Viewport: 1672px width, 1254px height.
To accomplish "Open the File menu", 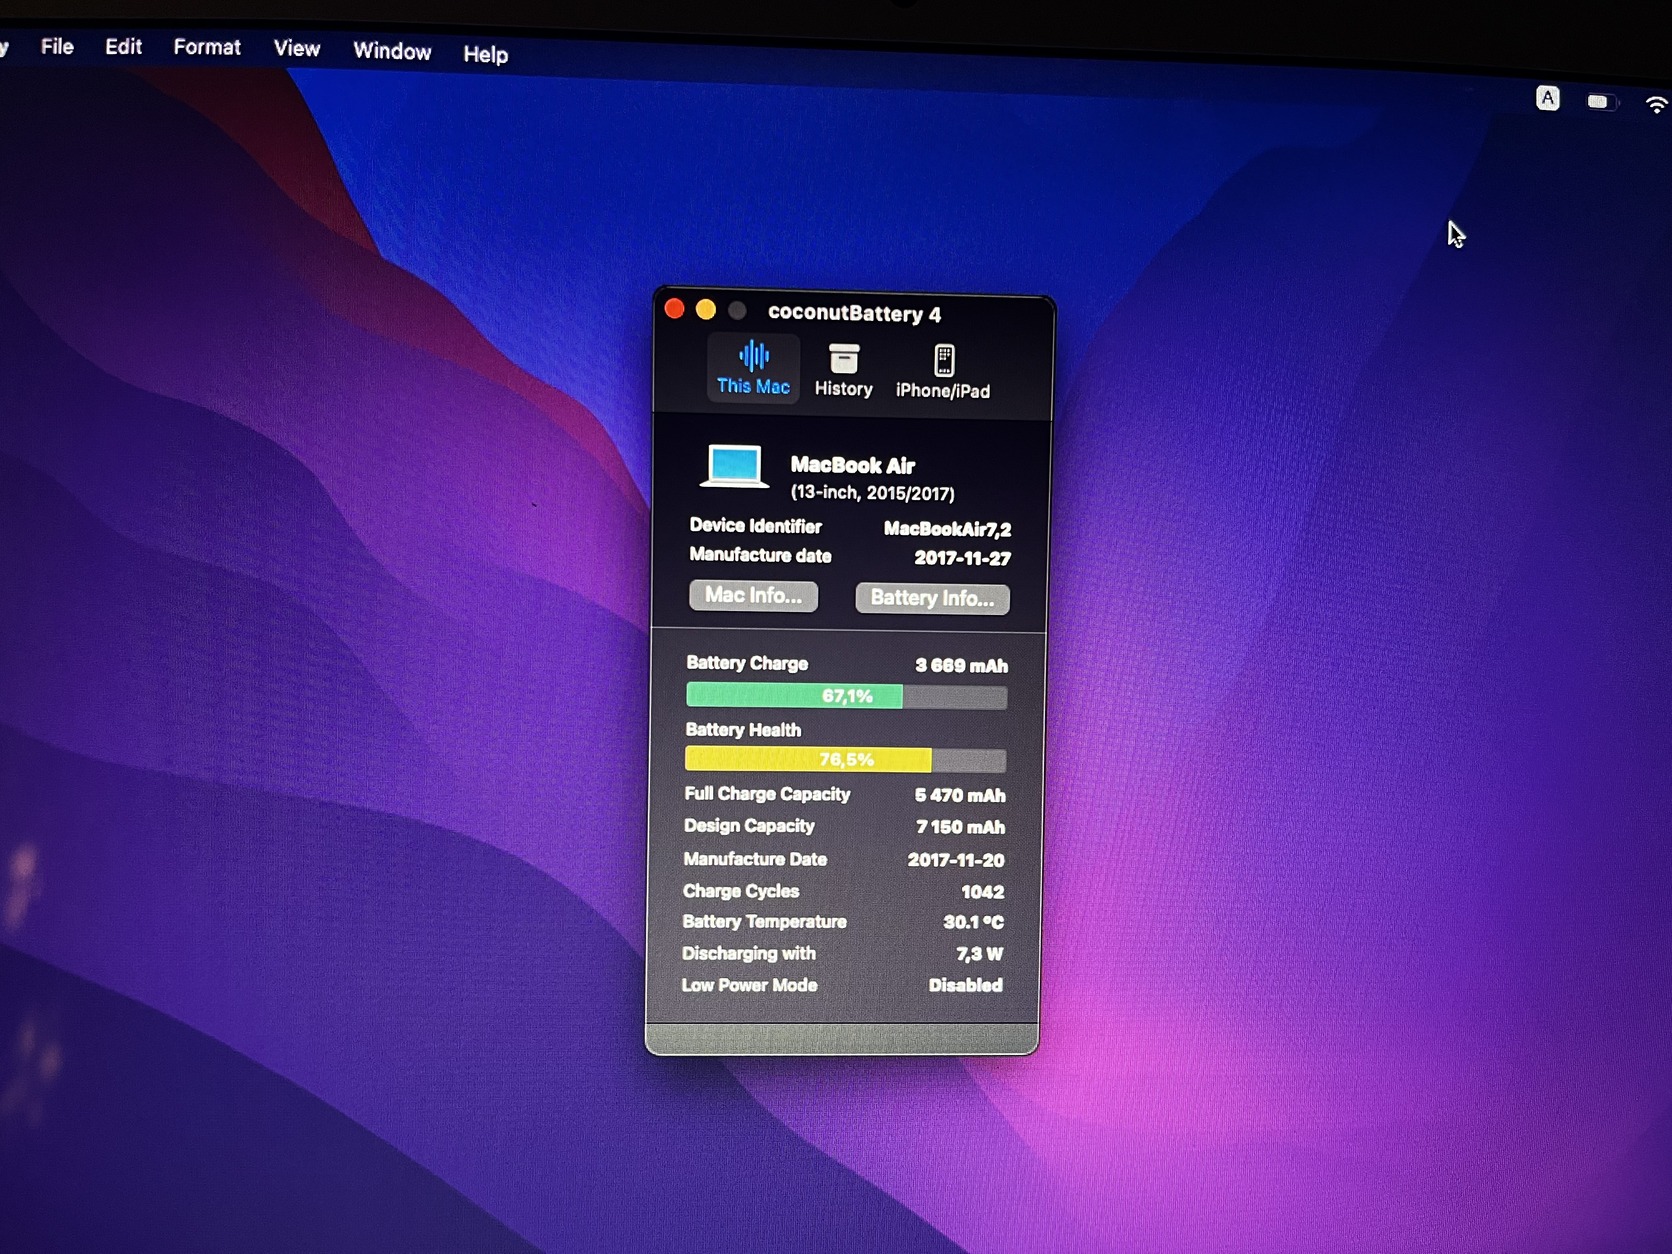I will (57, 46).
